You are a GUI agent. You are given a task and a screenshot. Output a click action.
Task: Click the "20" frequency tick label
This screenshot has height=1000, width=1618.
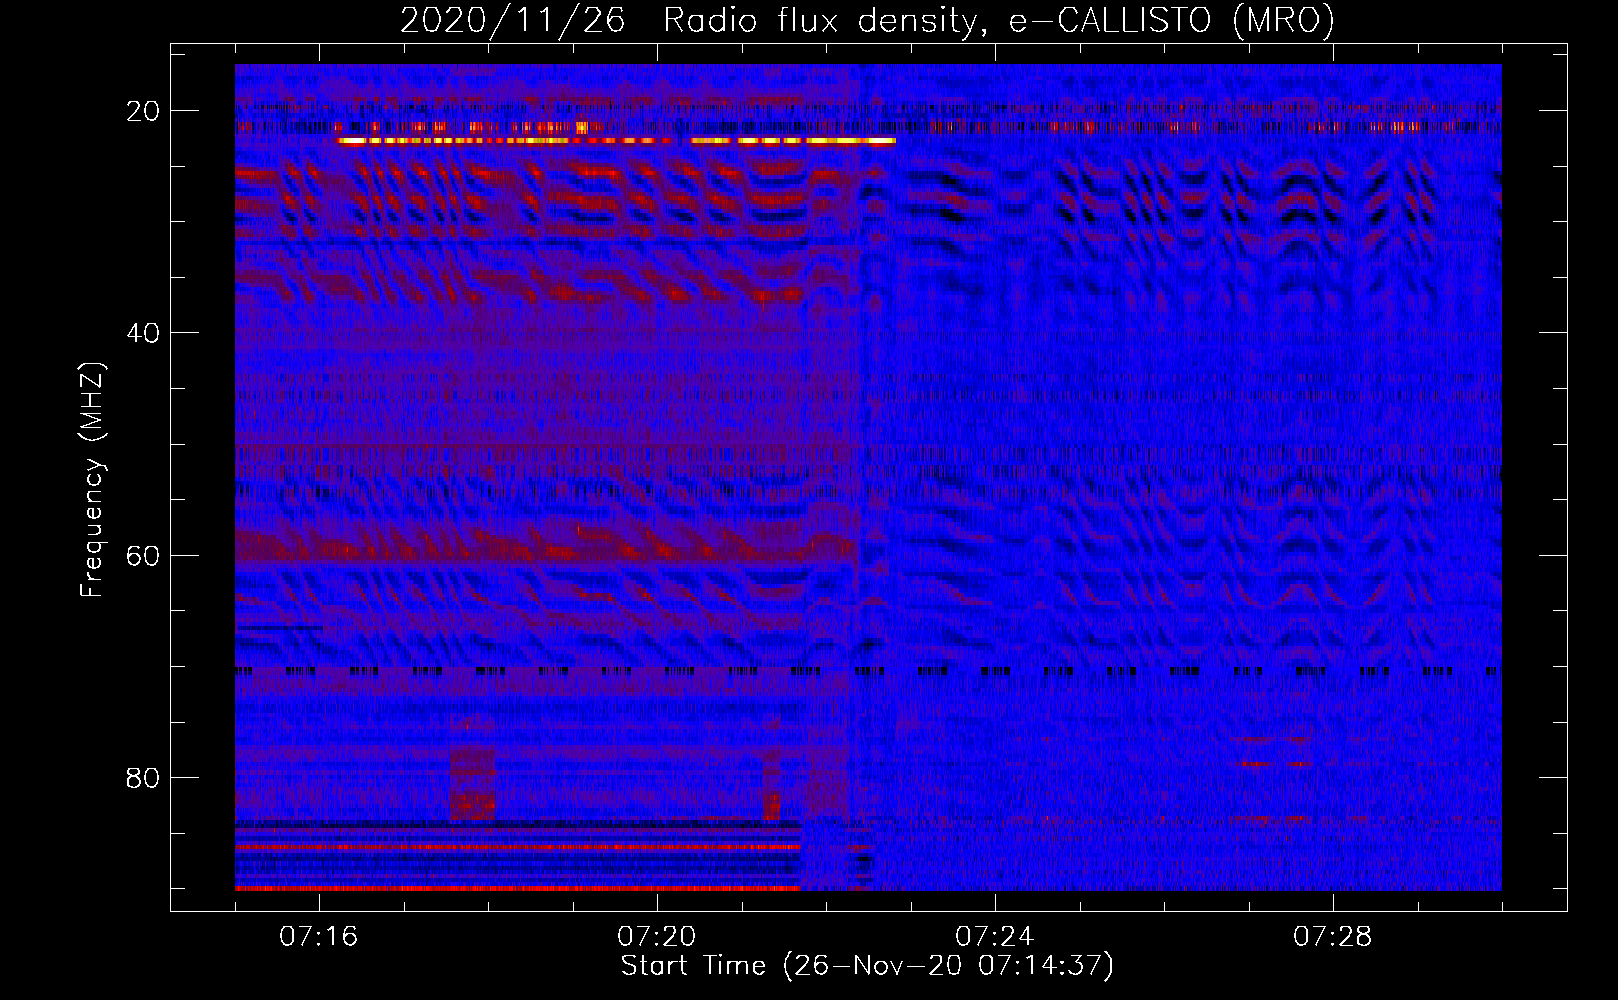[x=143, y=111]
